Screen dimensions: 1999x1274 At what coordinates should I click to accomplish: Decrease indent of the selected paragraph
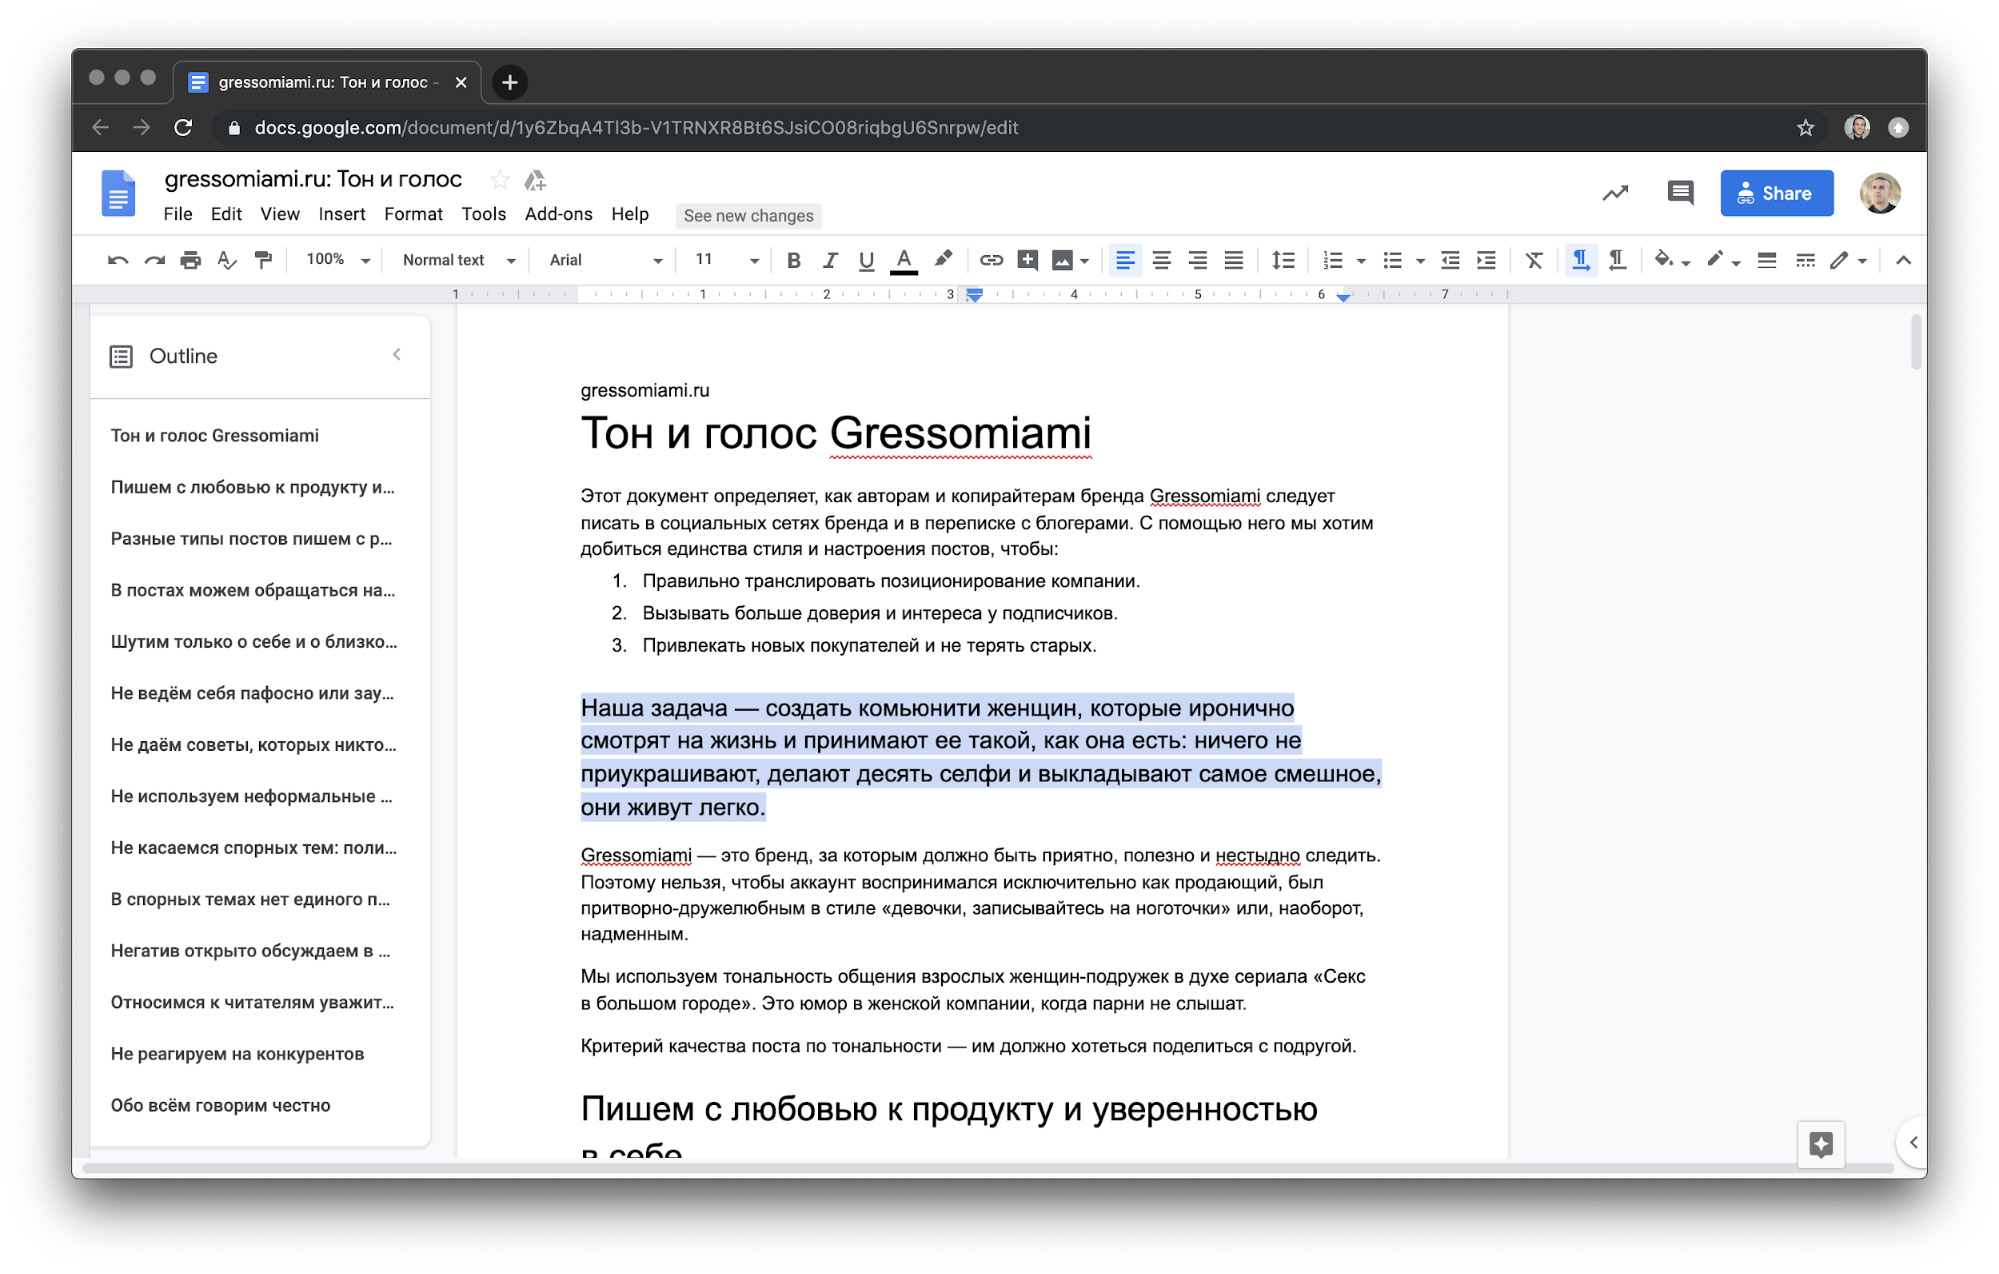pos(1450,260)
